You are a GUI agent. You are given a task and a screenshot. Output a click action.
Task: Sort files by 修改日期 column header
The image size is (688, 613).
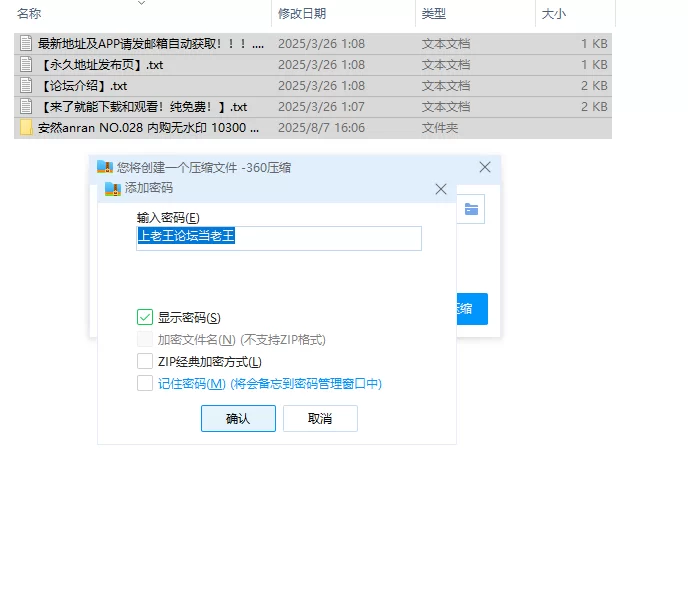pyautogui.click(x=302, y=14)
